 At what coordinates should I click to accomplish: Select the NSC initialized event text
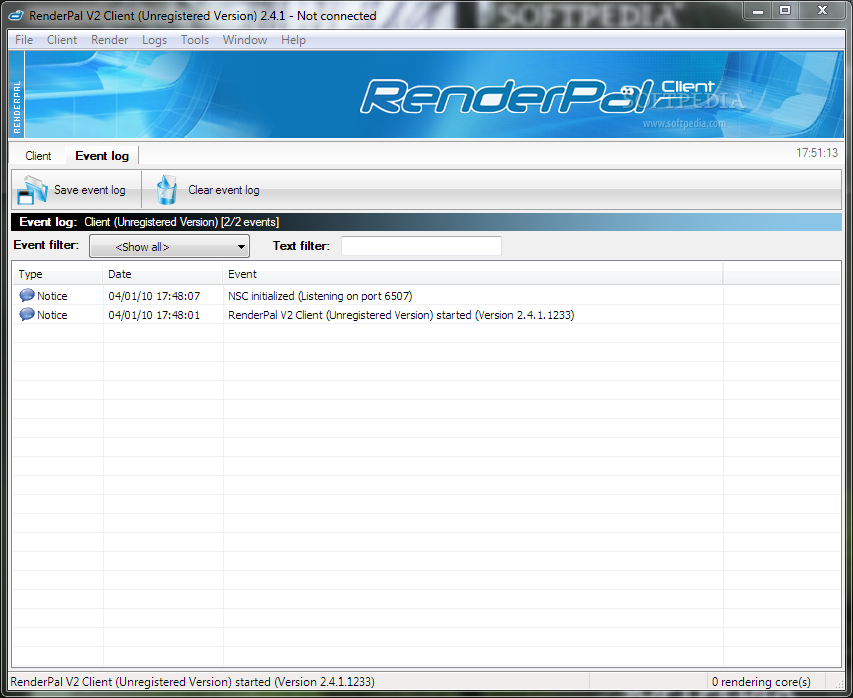(320, 296)
